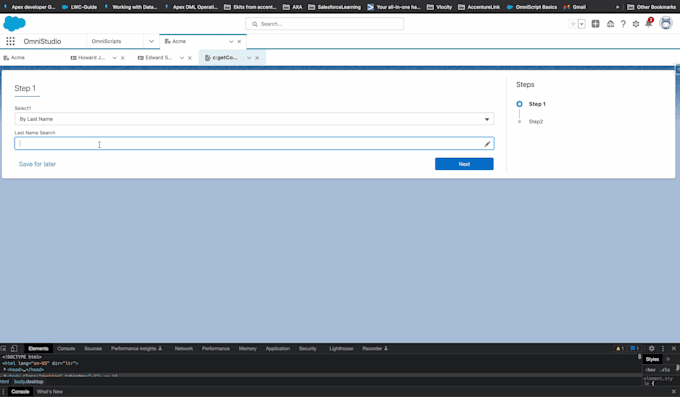Click the pencil icon in Last Name Search

tap(487, 144)
